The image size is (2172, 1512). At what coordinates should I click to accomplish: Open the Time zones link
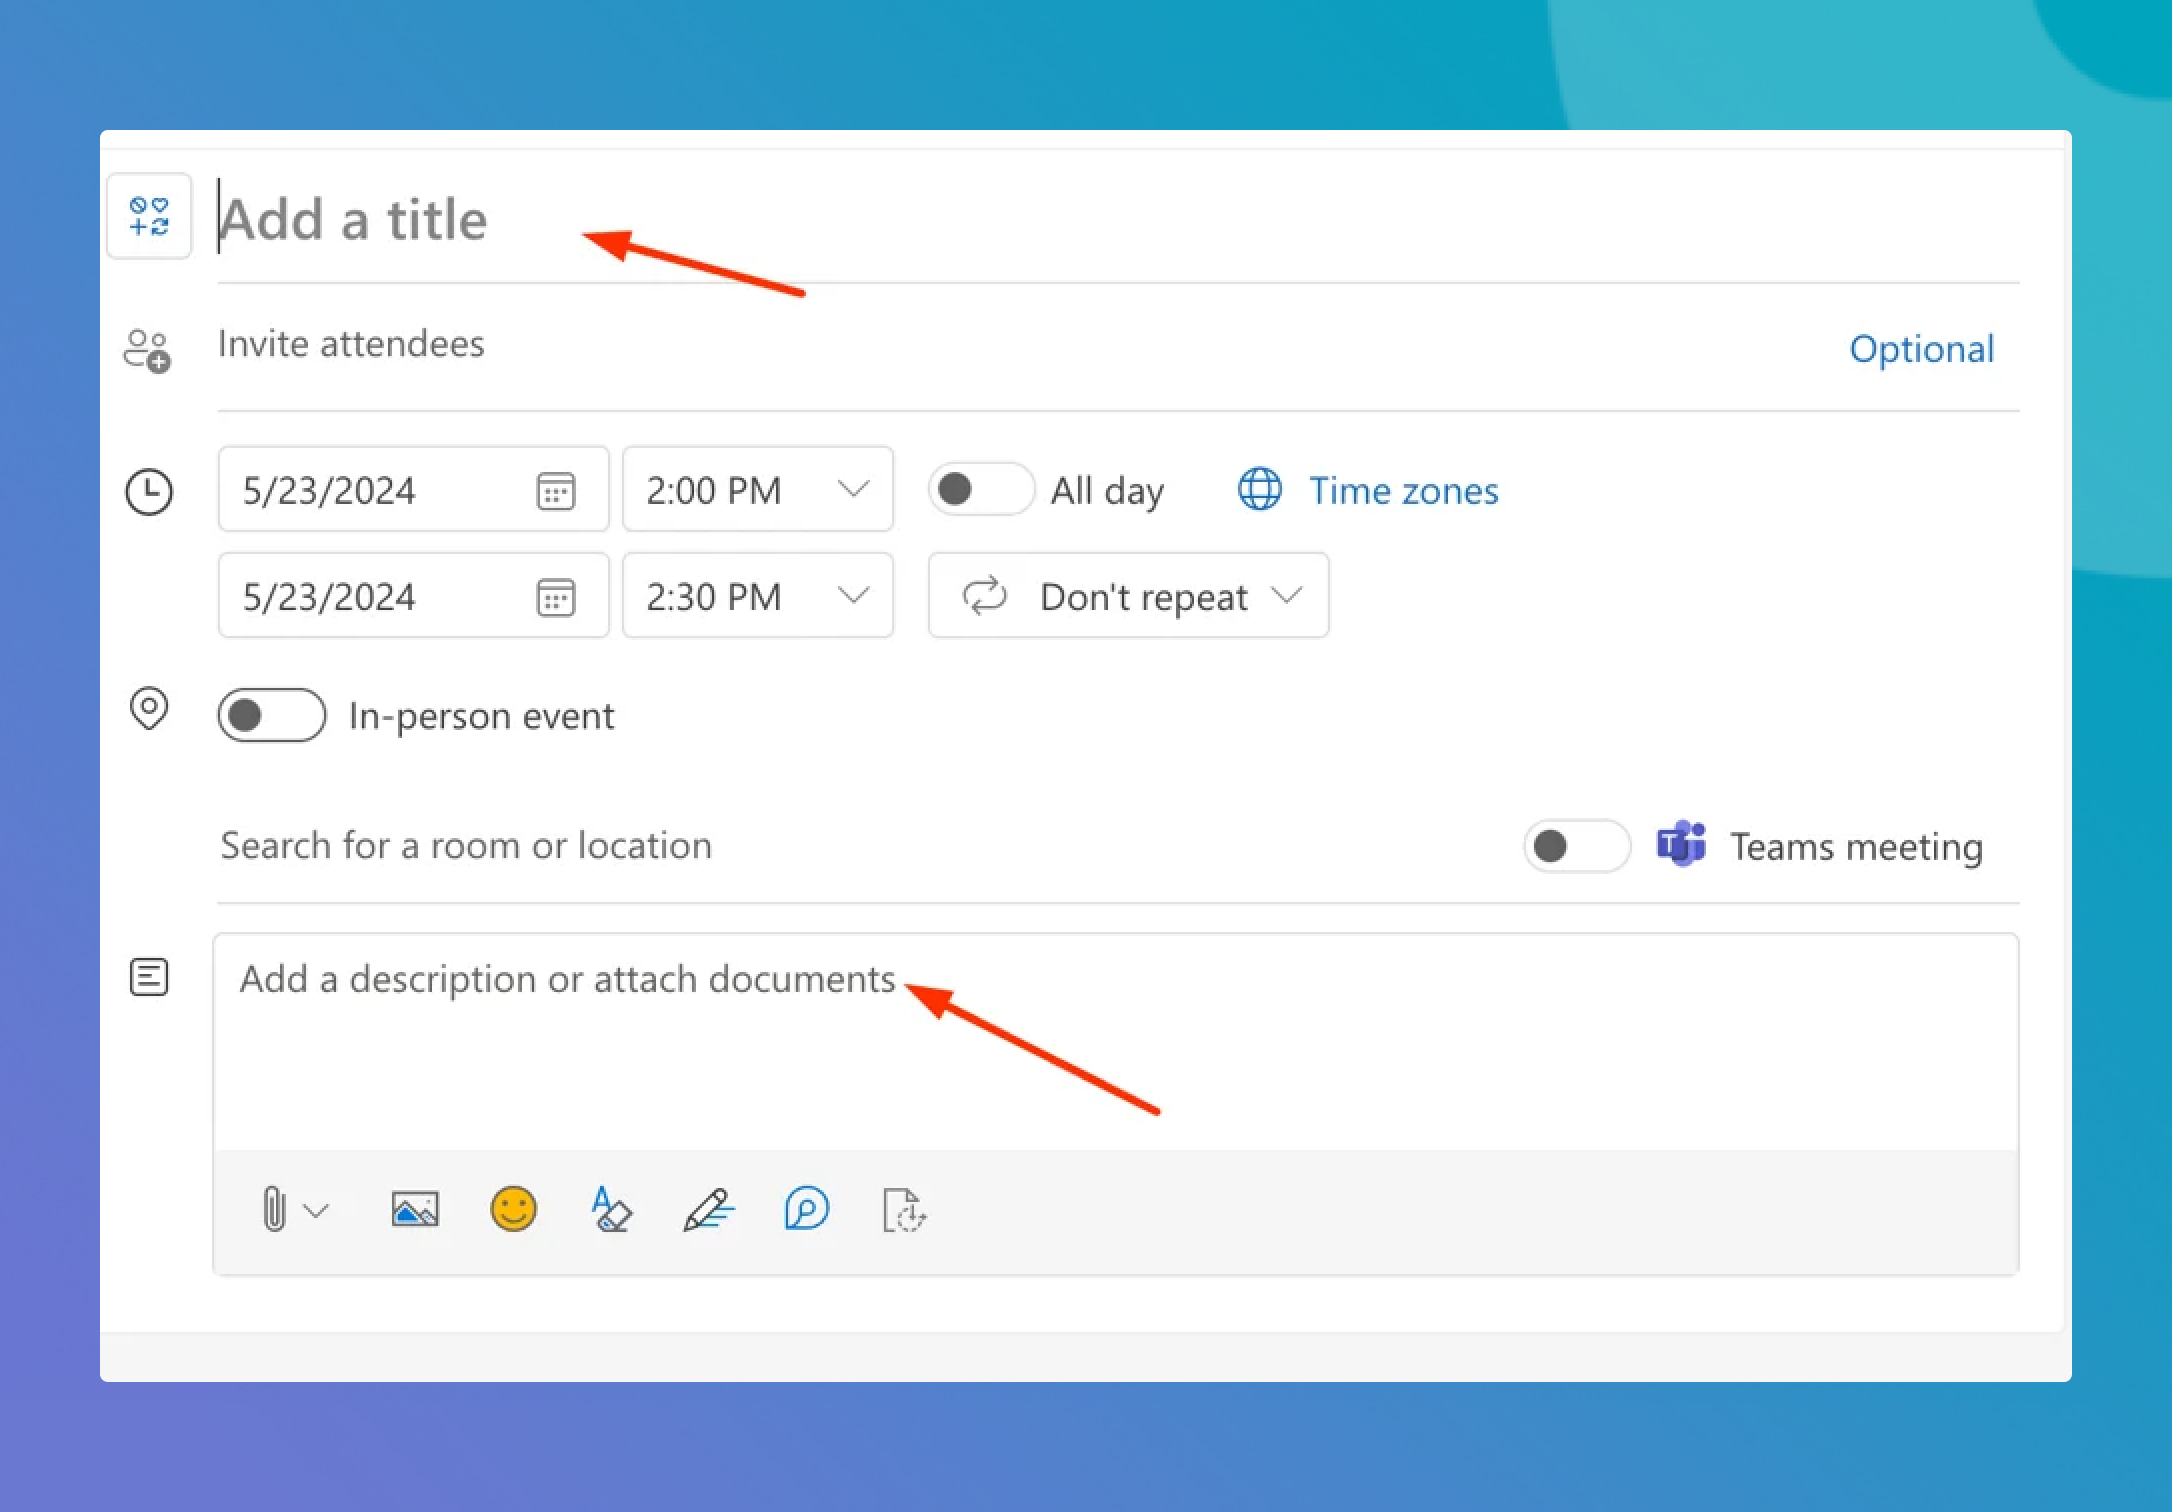(x=1402, y=491)
